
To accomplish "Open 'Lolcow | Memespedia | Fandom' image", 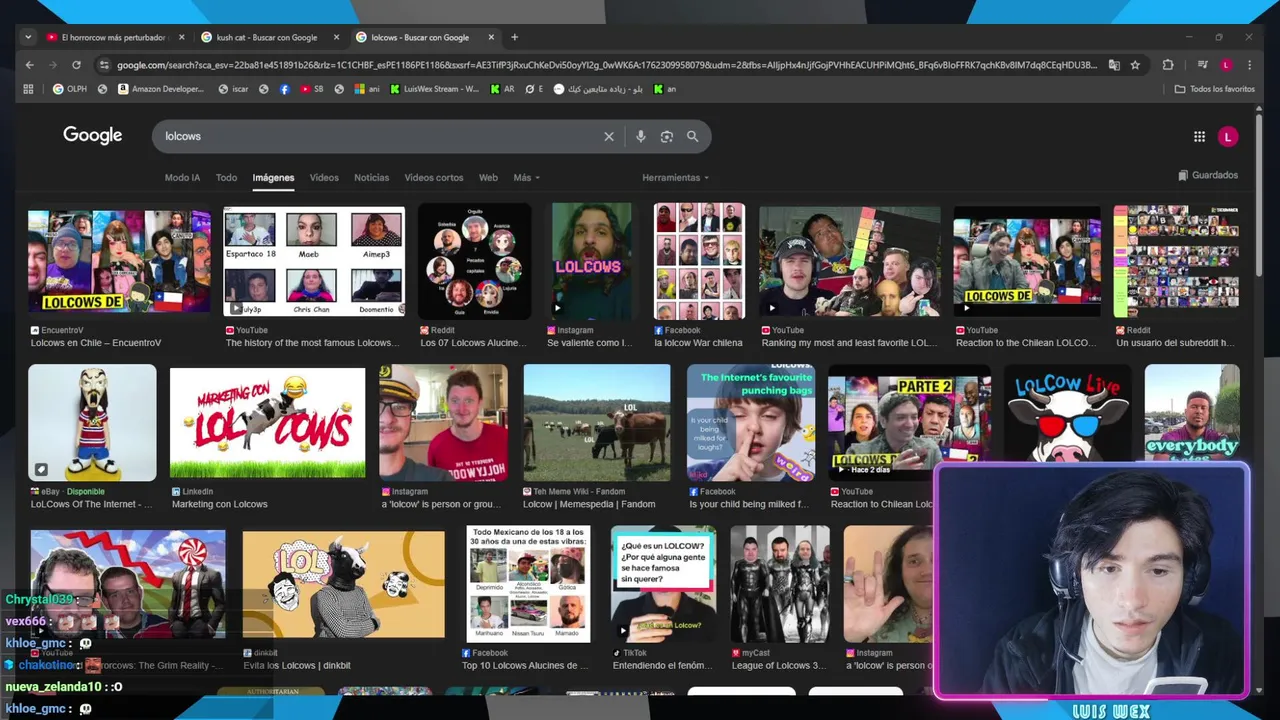I will 597,422.
